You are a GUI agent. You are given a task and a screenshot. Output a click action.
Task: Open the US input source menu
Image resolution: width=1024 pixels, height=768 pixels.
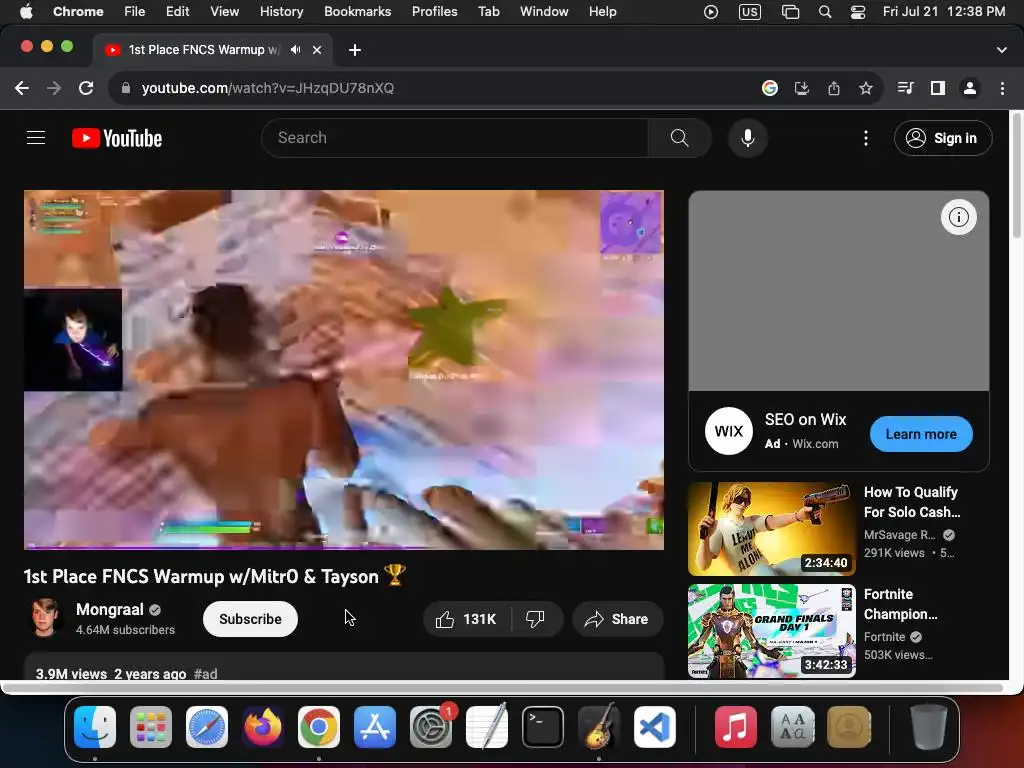click(x=750, y=12)
